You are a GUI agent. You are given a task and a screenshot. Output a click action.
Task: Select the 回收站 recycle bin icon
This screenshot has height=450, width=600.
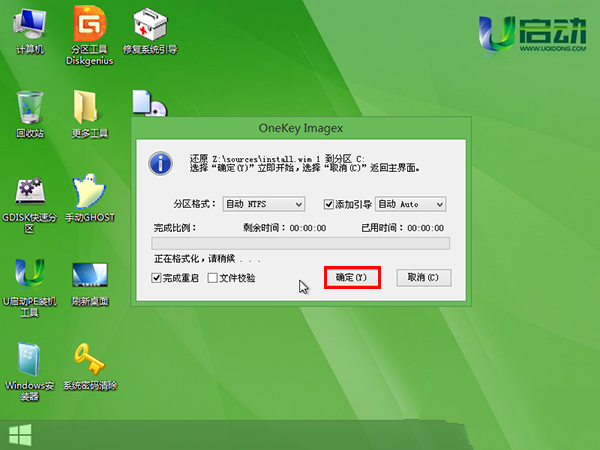tap(29, 107)
